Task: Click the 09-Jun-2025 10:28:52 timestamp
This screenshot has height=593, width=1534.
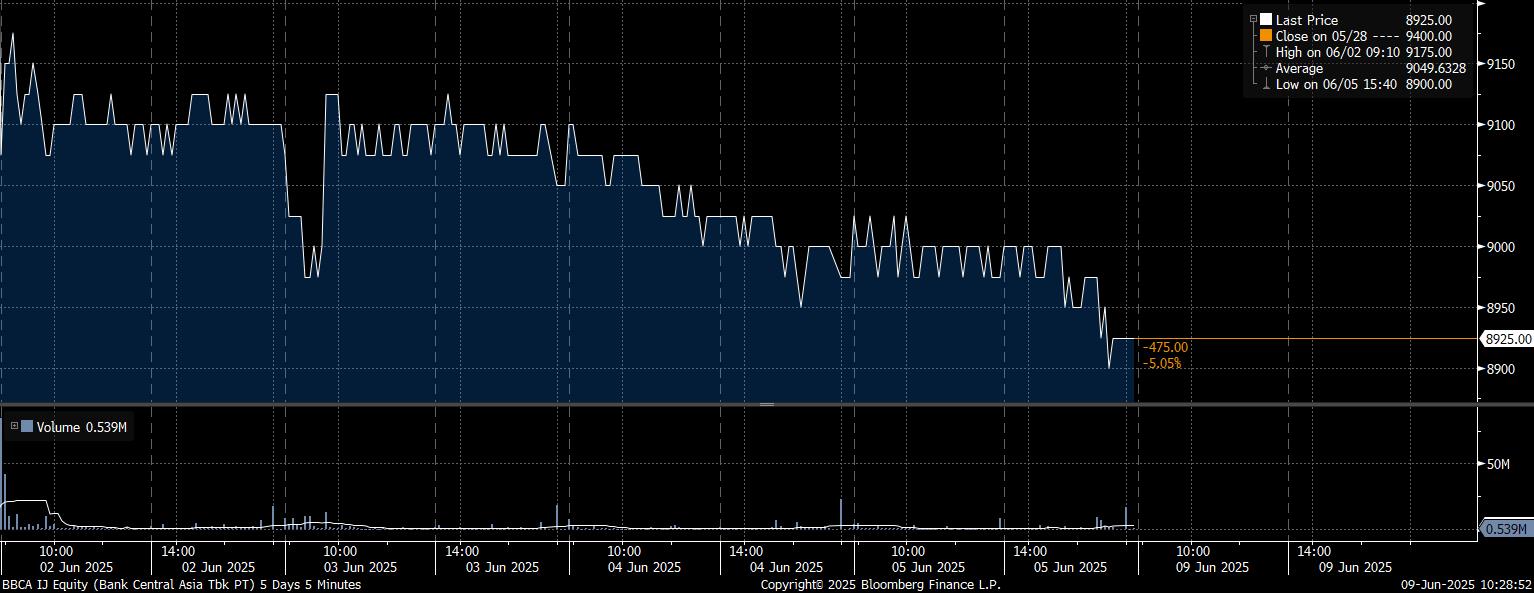Action: [1466, 584]
